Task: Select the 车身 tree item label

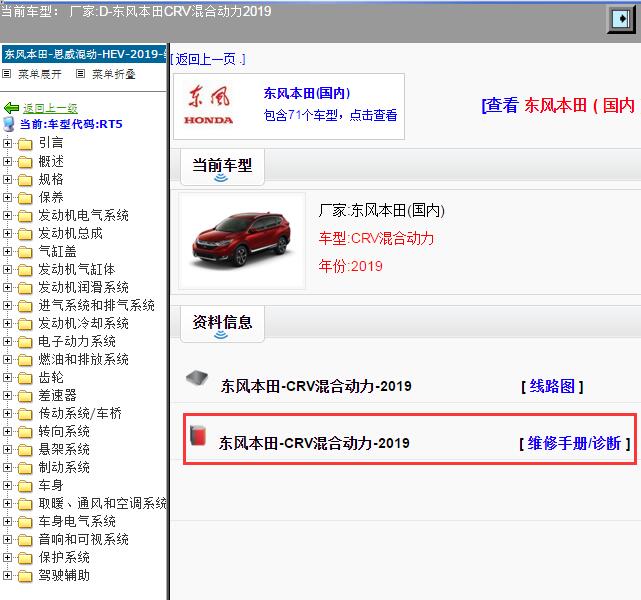Action: (51, 486)
